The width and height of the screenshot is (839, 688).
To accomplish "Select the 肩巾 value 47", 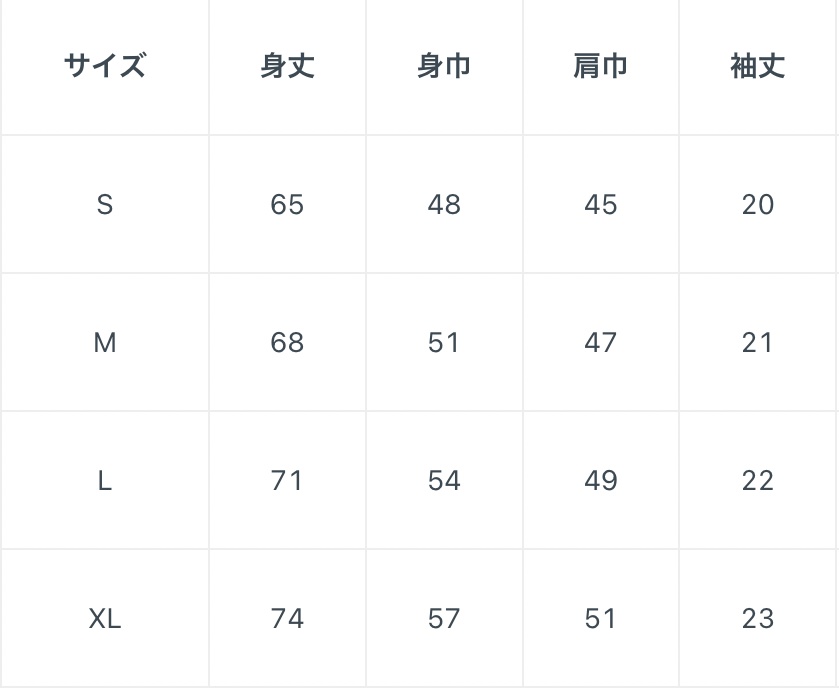I will point(601,343).
